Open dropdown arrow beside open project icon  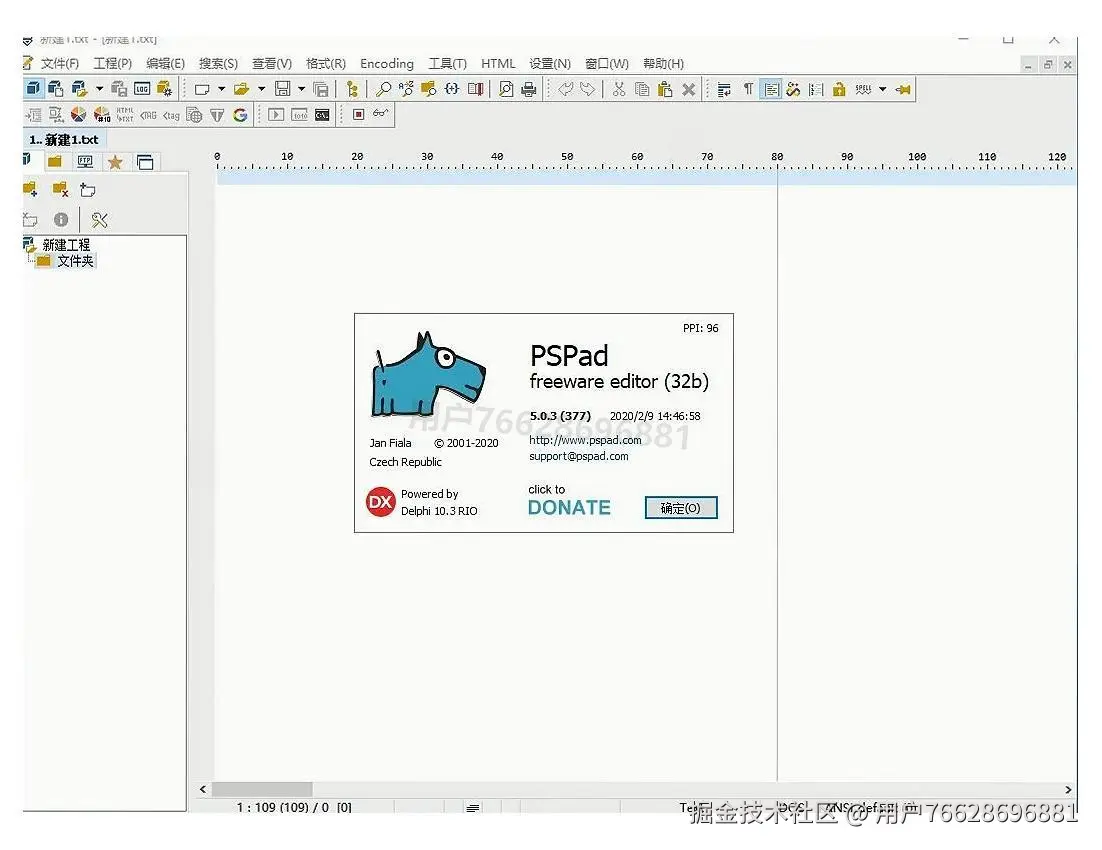(x=99, y=89)
